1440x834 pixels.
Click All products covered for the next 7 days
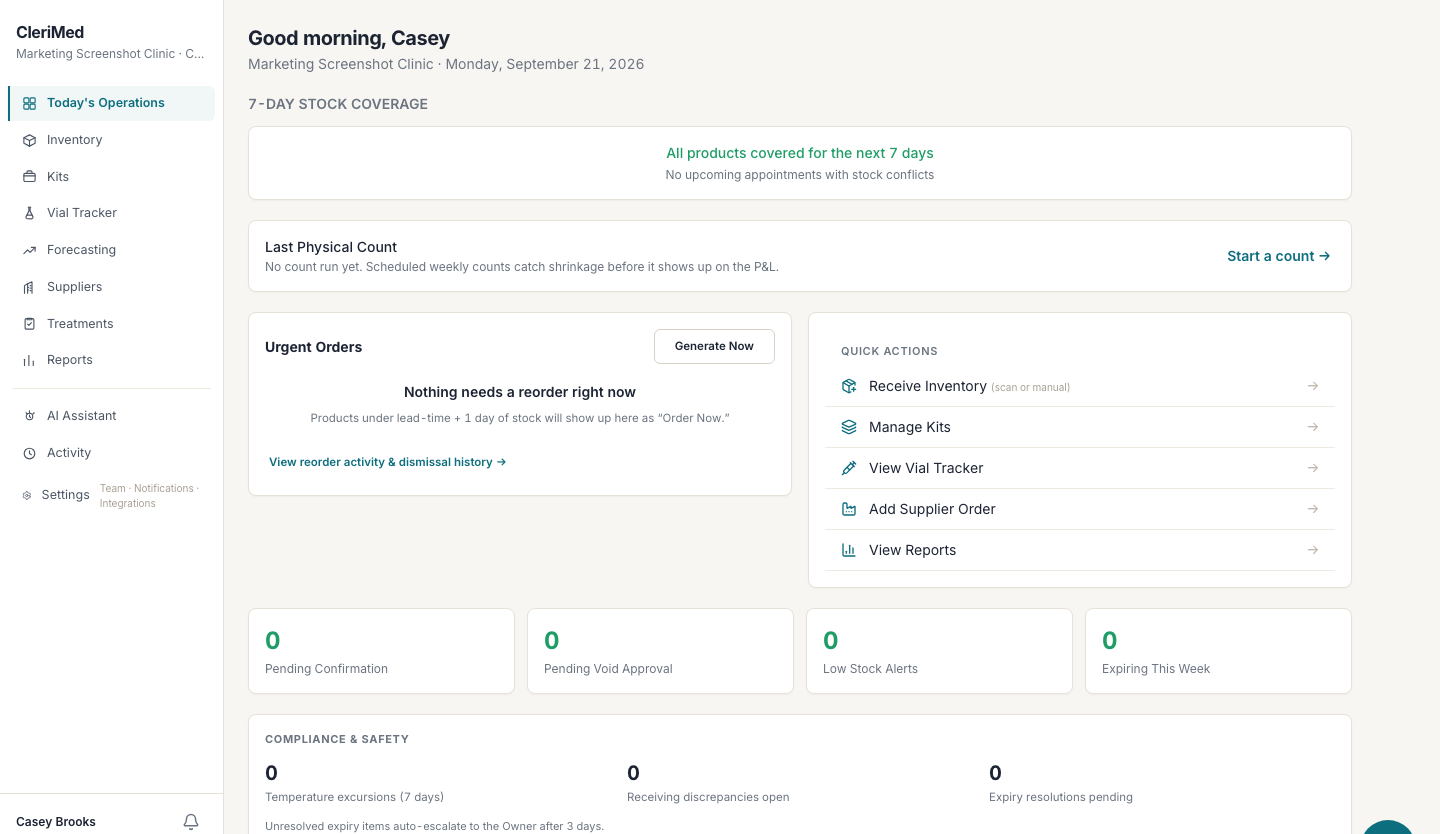(x=800, y=153)
